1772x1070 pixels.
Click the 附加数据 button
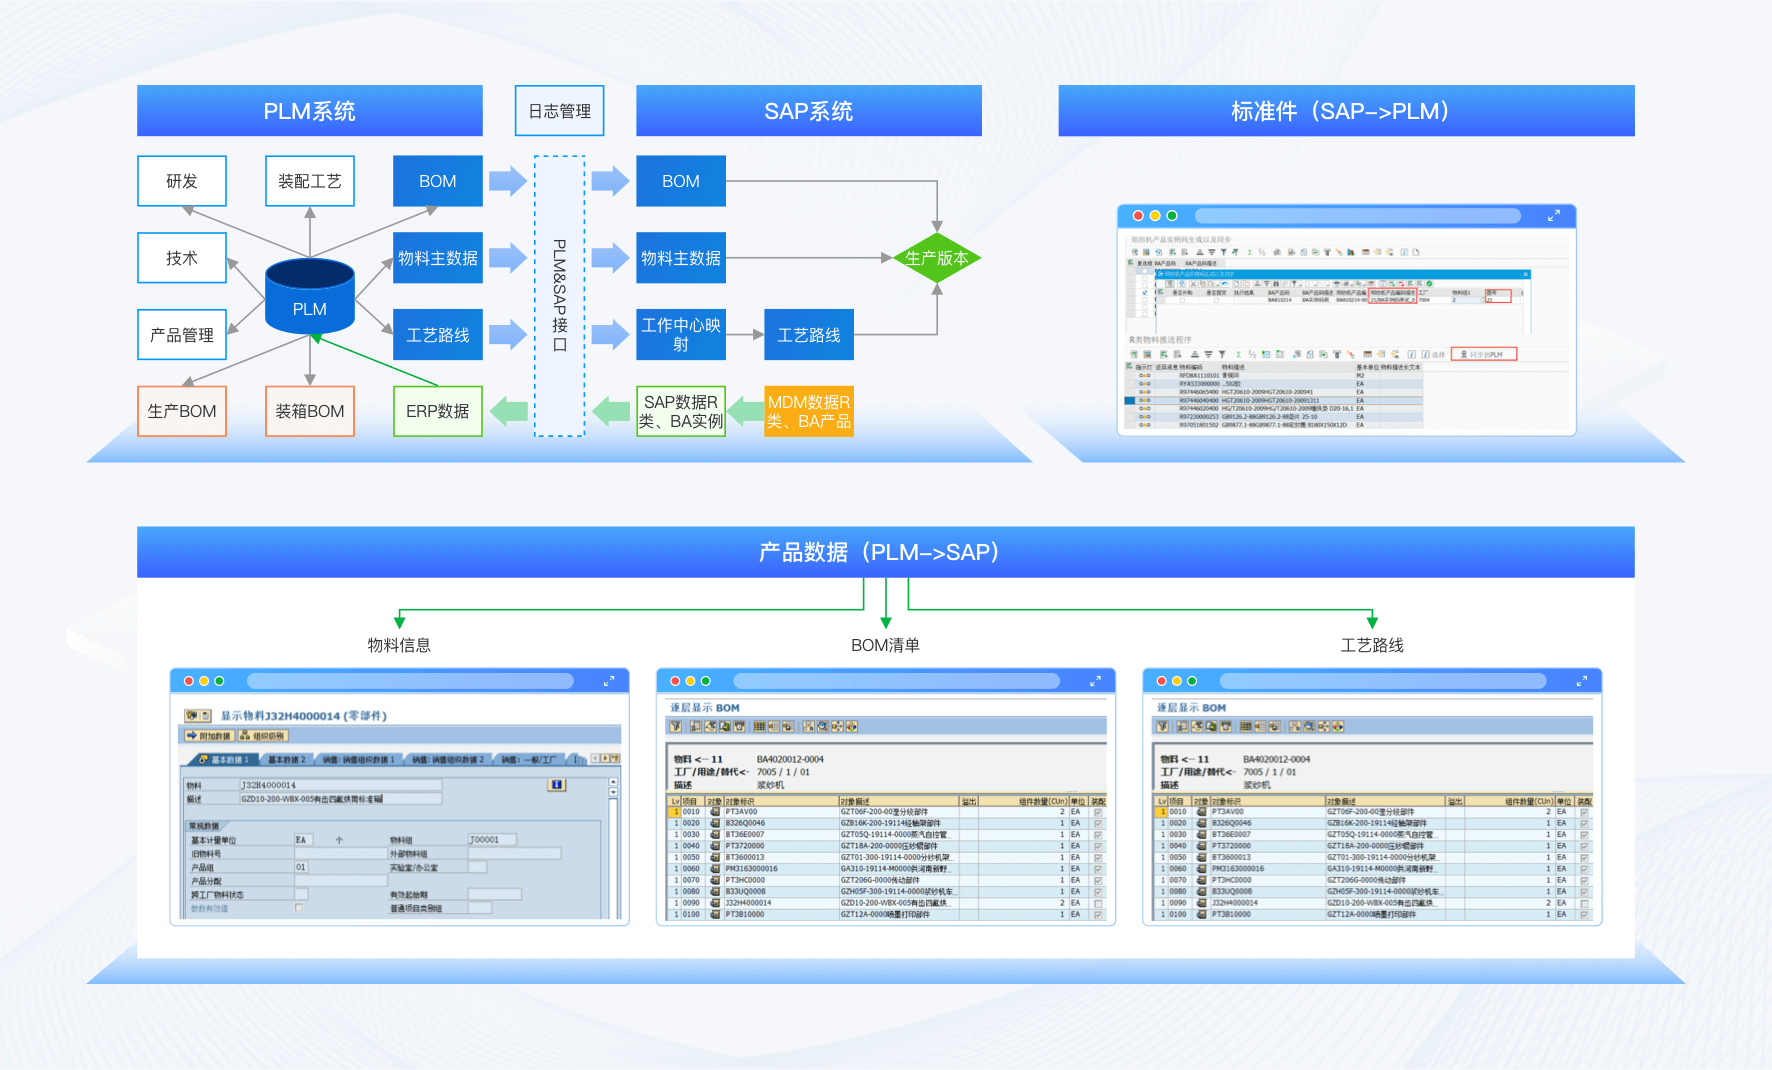coord(209,736)
